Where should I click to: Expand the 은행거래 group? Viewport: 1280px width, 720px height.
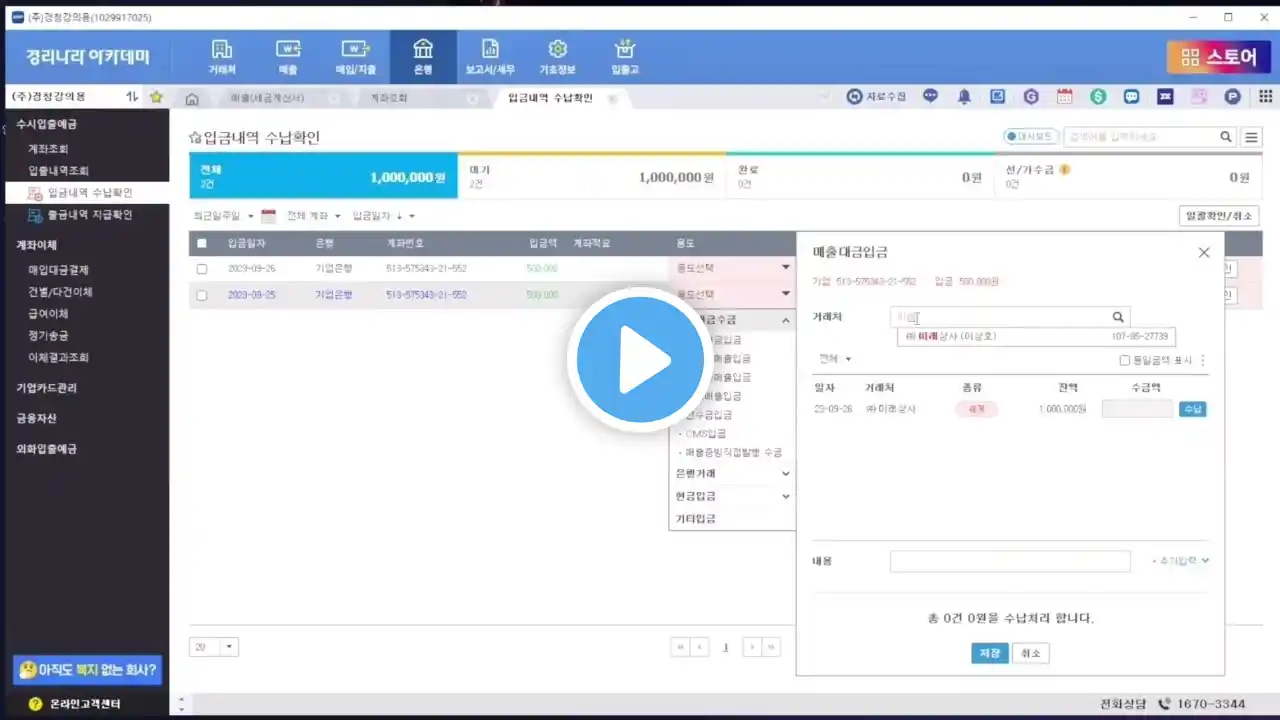[732, 473]
